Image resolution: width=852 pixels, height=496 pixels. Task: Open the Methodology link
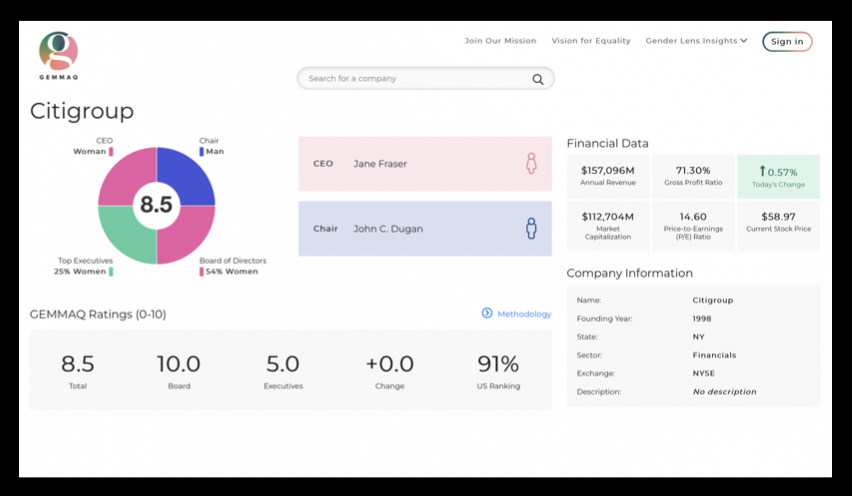click(x=524, y=314)
